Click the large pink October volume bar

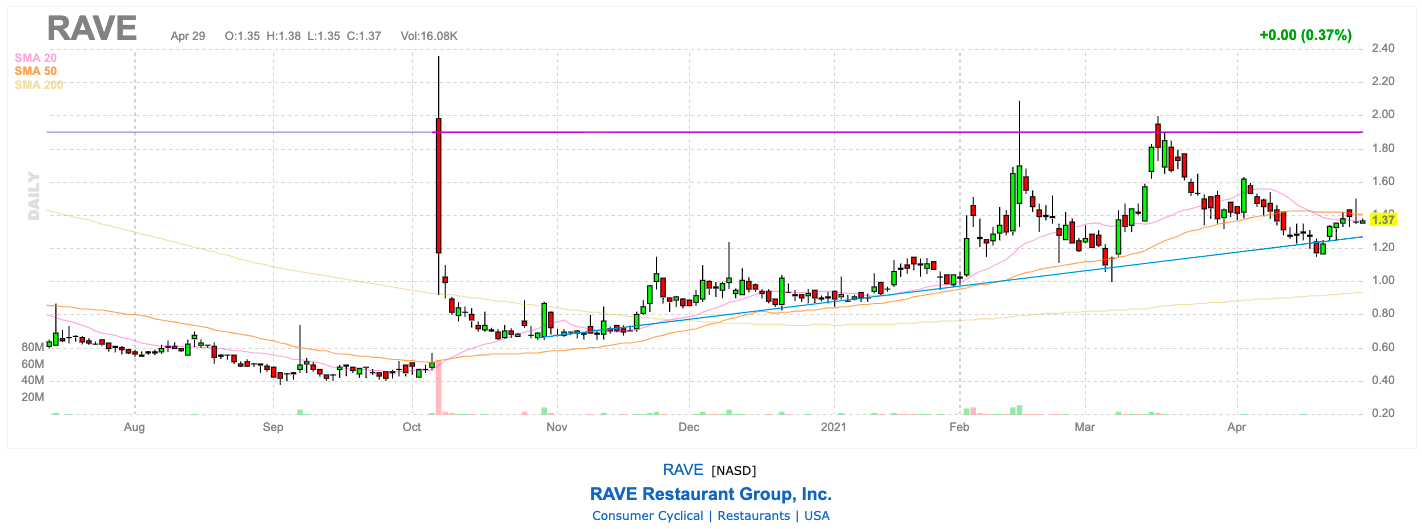pos(438,388)
